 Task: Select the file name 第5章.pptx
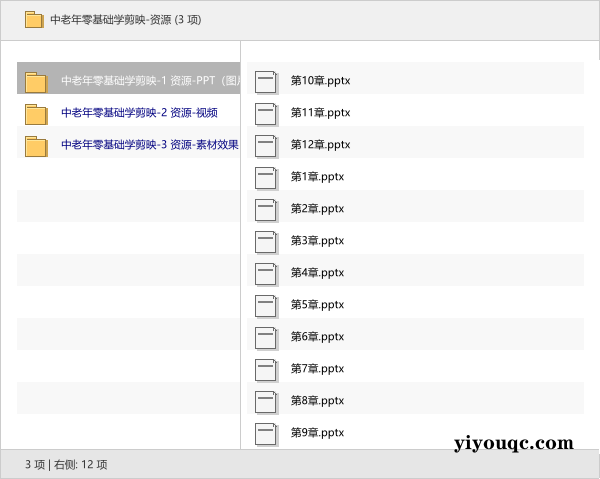(x=317, y=305)
